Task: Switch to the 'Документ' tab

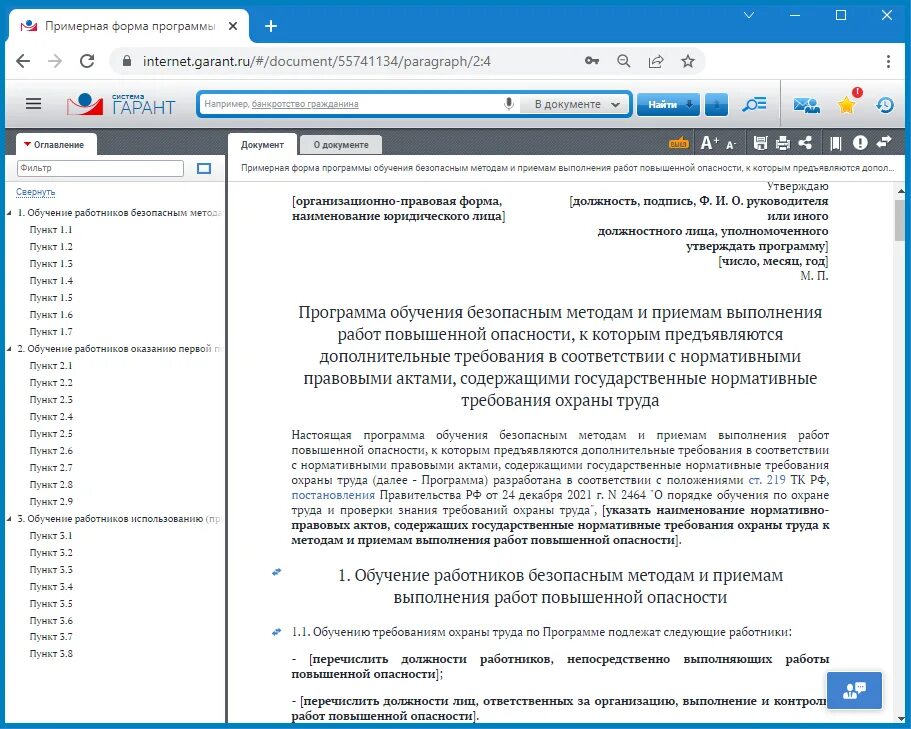Action: click(262, 145)
